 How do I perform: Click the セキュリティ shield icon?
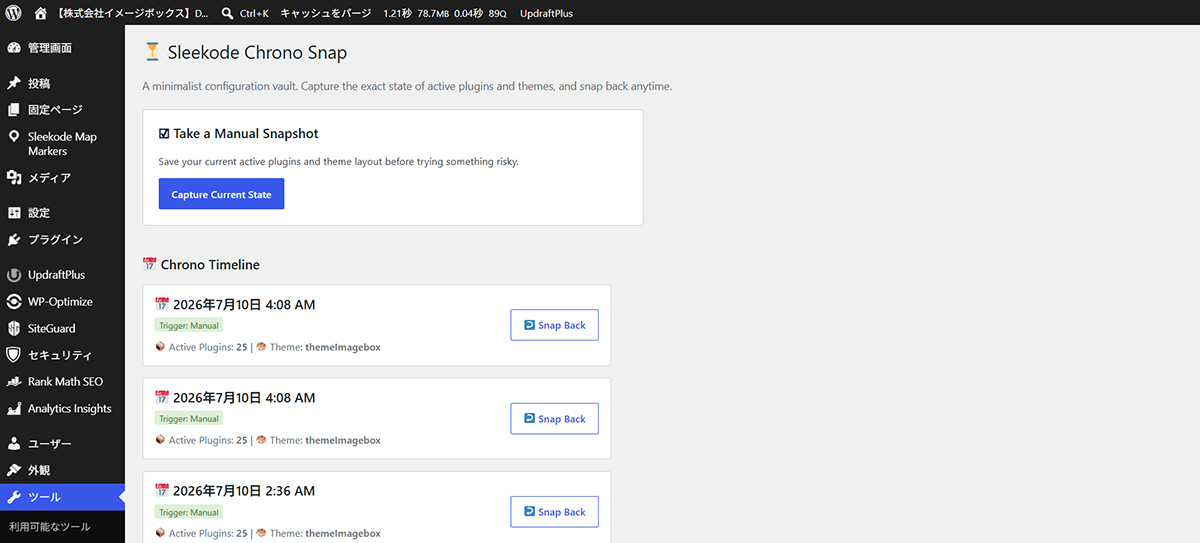coord(14,355)
